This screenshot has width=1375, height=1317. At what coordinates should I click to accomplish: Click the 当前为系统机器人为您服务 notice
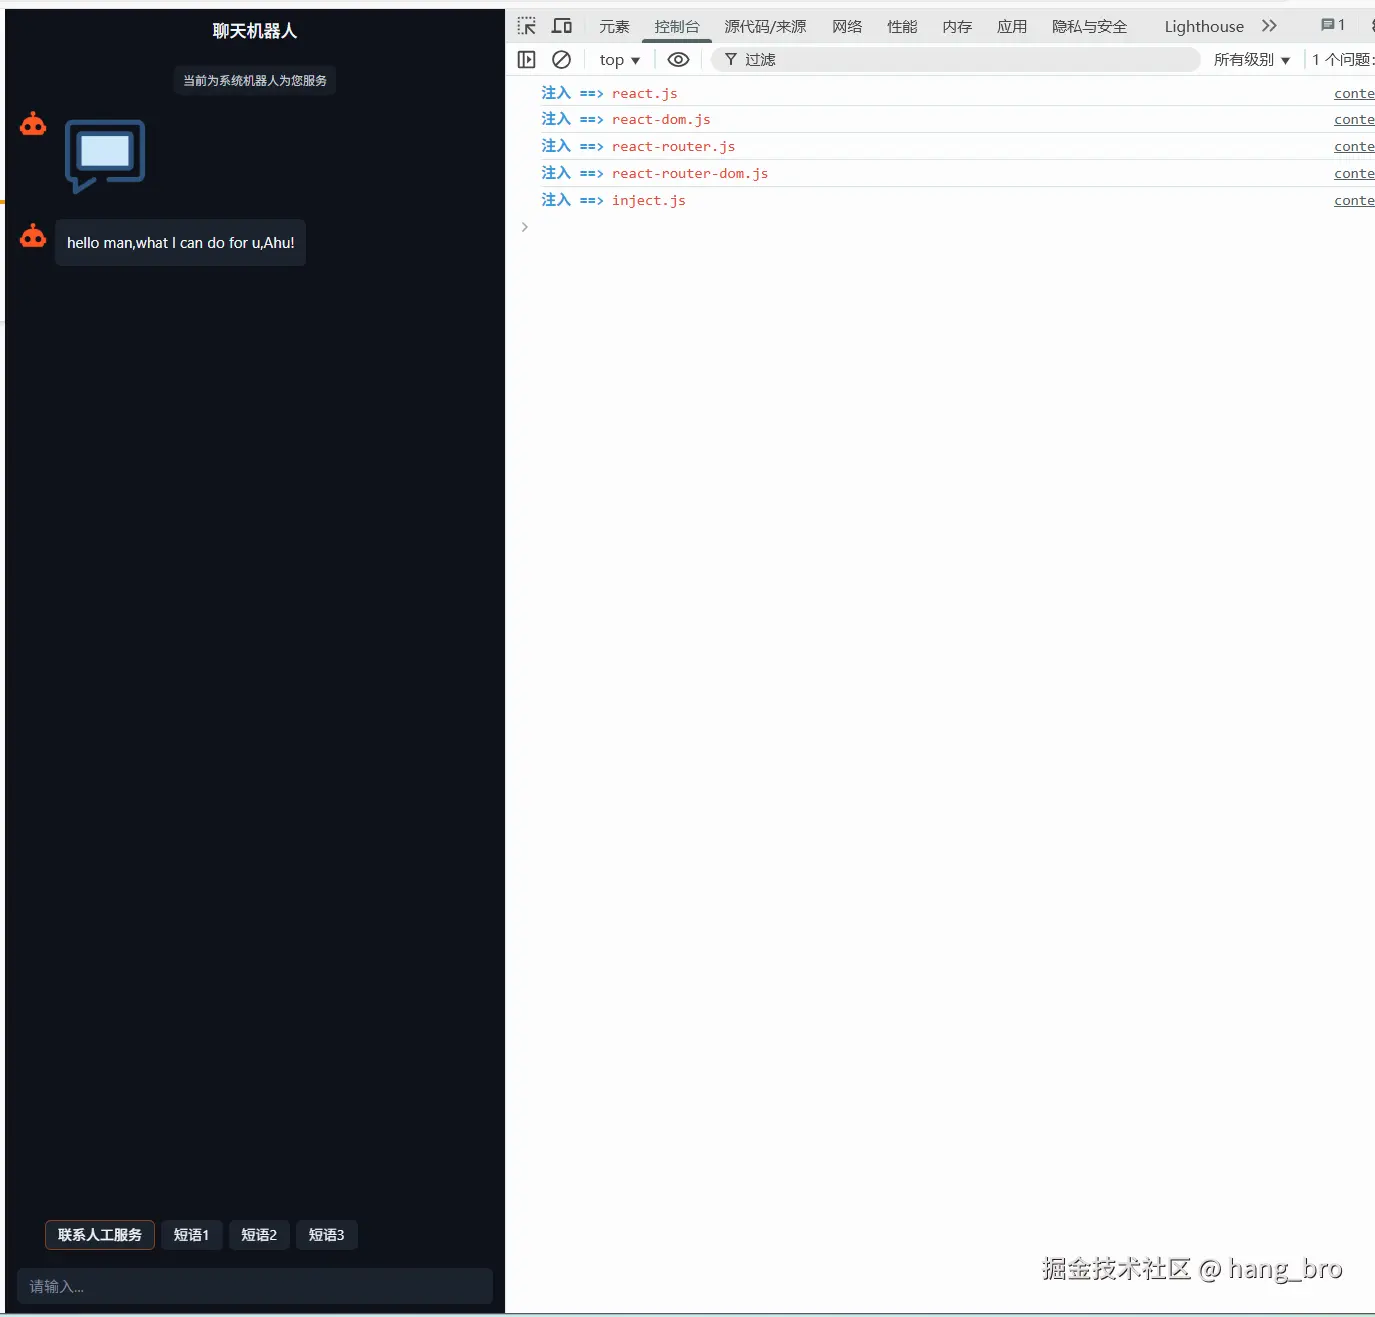click(255, 80)
